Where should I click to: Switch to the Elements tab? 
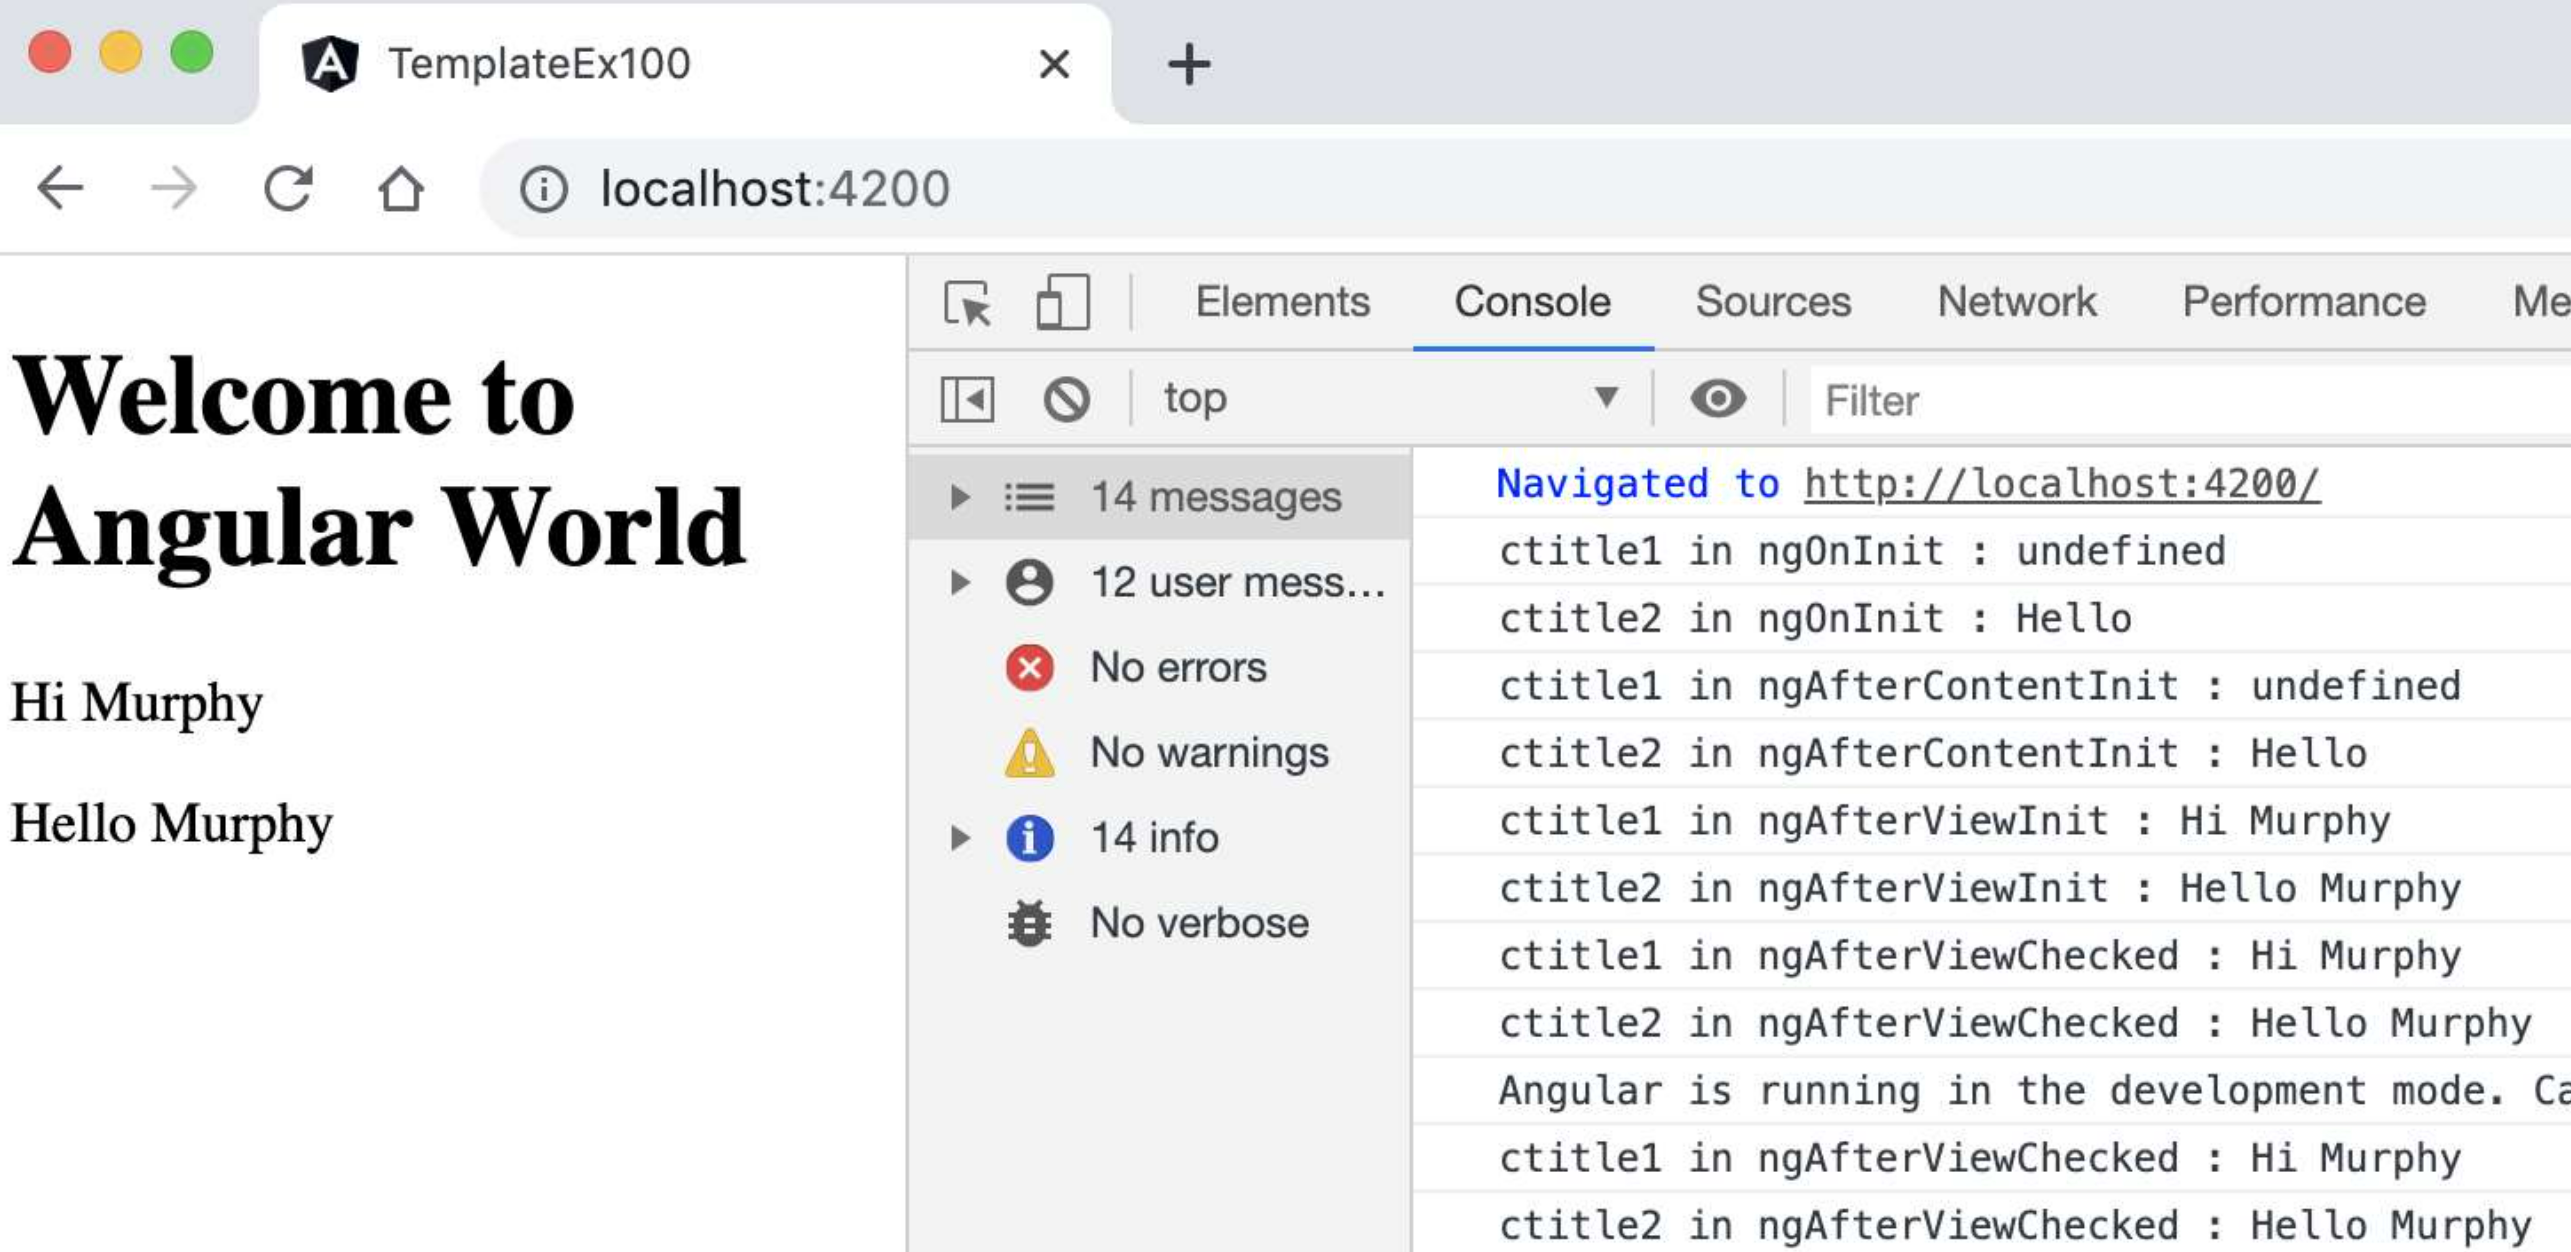click(x=1282, y=302)
